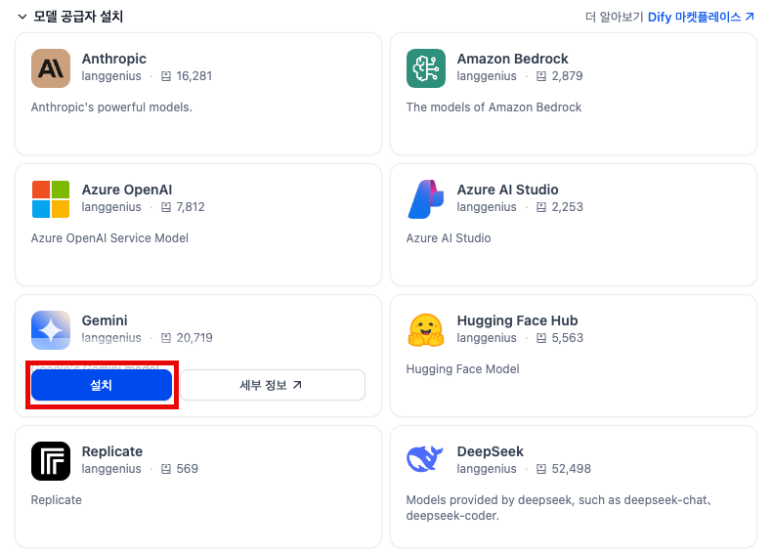
Task: Click the Azure AI Studio card title
Action: tap(507, 190)
